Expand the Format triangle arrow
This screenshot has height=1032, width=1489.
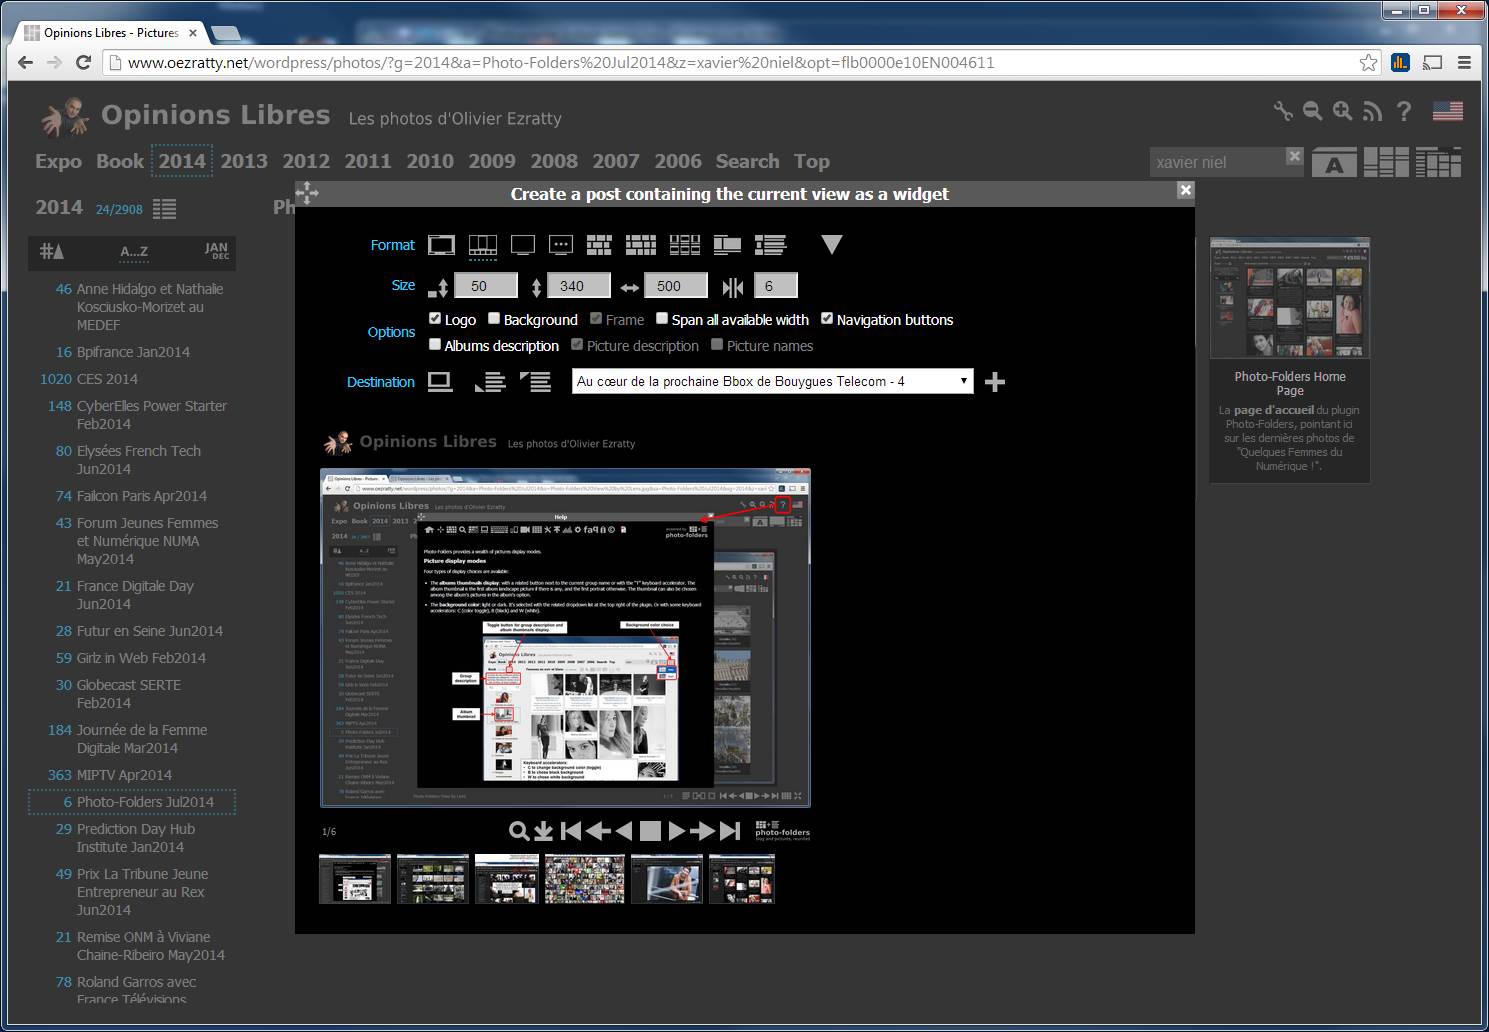point(831,245)
